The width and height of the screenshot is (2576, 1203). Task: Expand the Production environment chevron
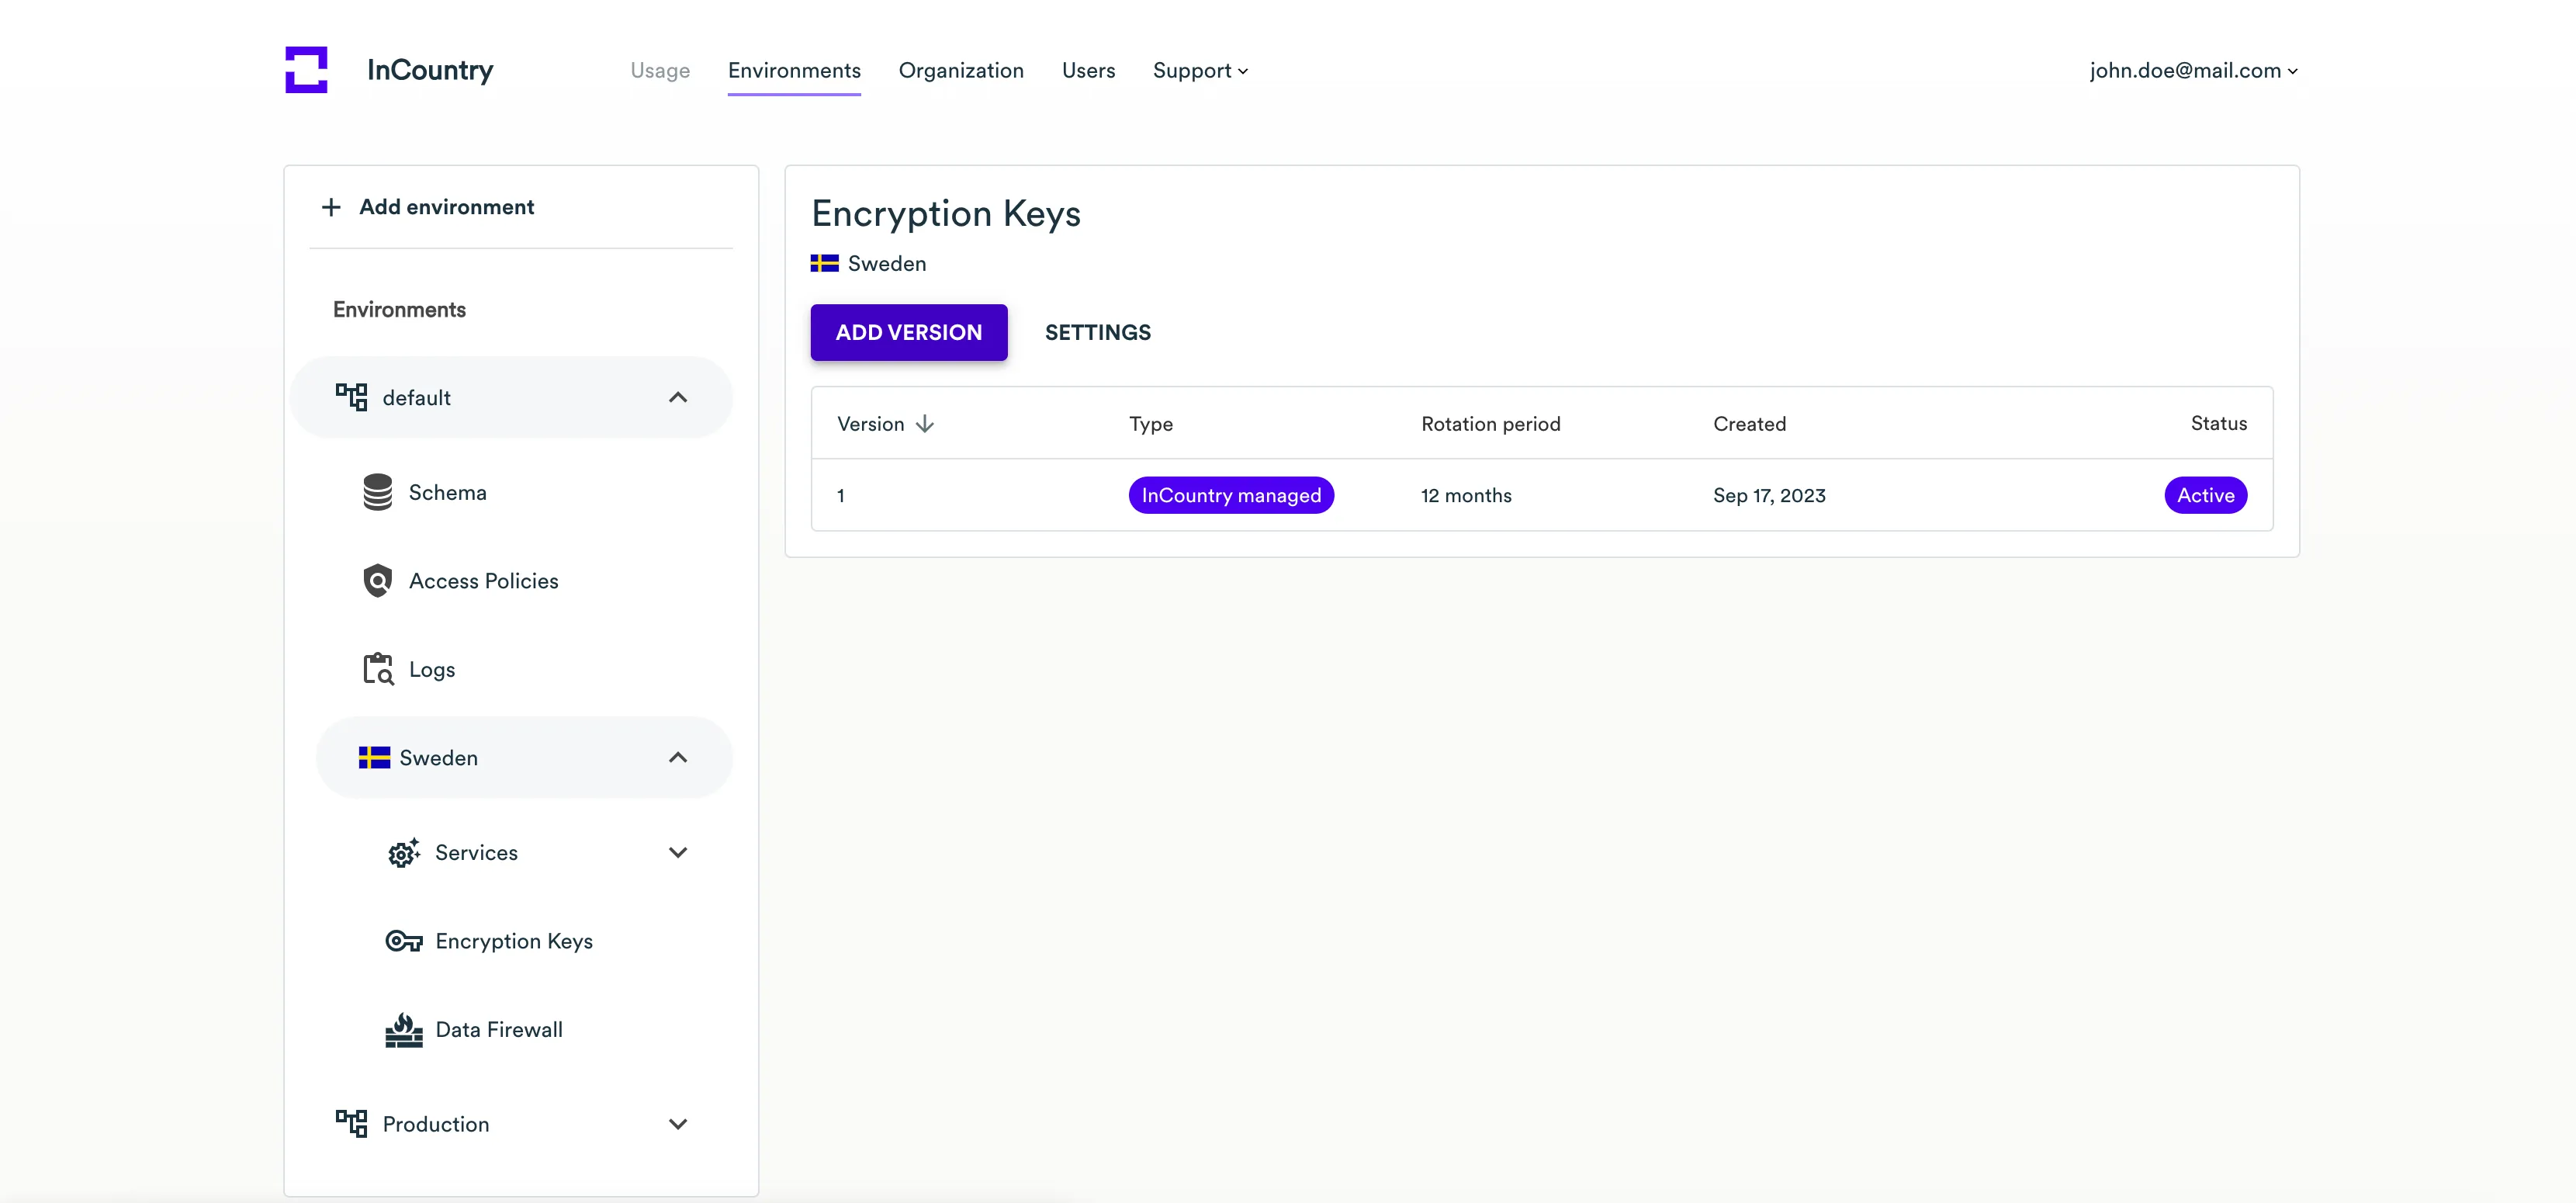(x=678, y=1124)
